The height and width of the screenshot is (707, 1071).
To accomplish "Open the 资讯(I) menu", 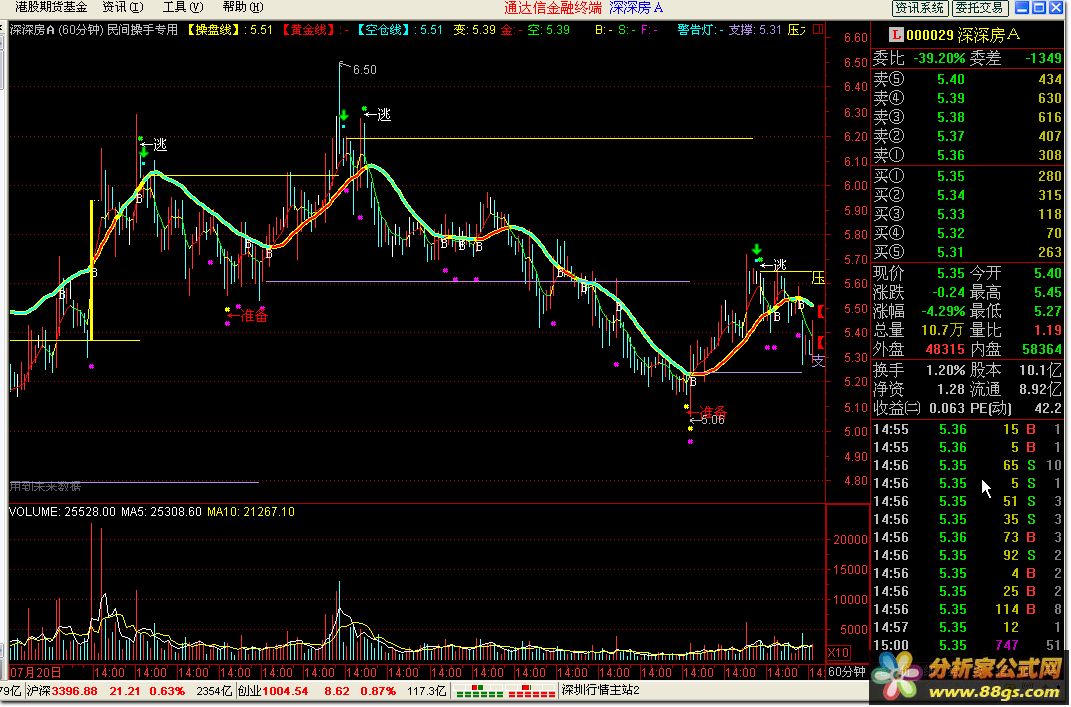I will 123,8.
